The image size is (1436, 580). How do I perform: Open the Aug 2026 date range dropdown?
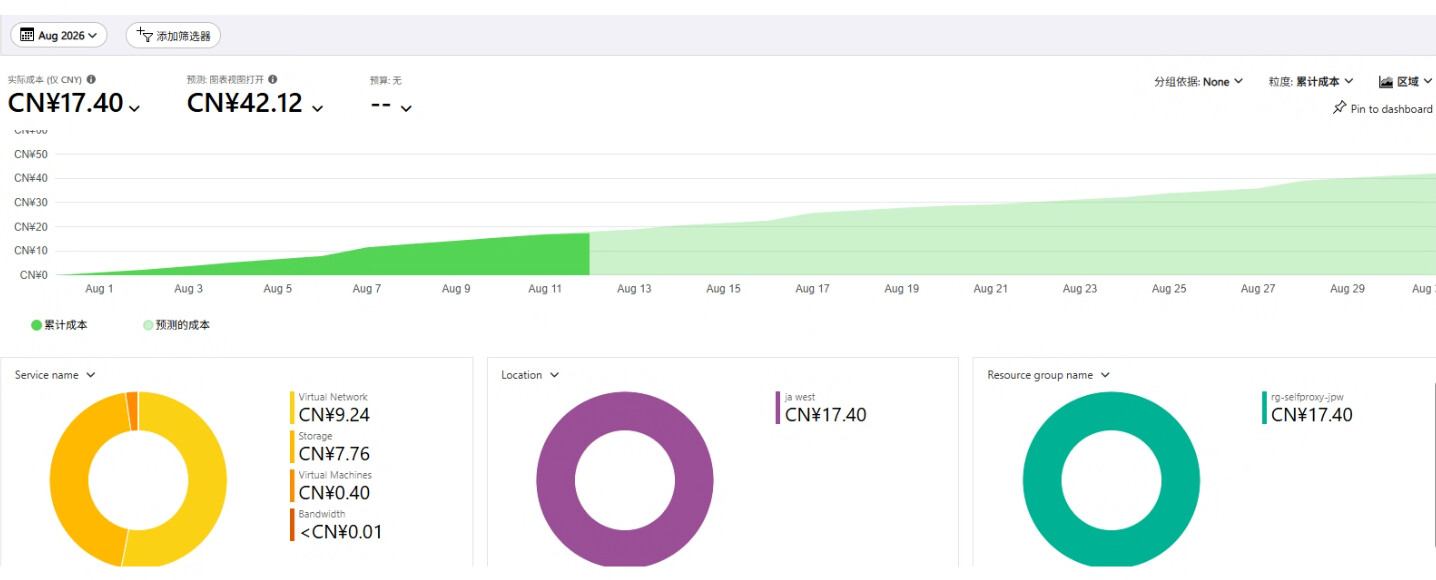click(x=64, y=35)
